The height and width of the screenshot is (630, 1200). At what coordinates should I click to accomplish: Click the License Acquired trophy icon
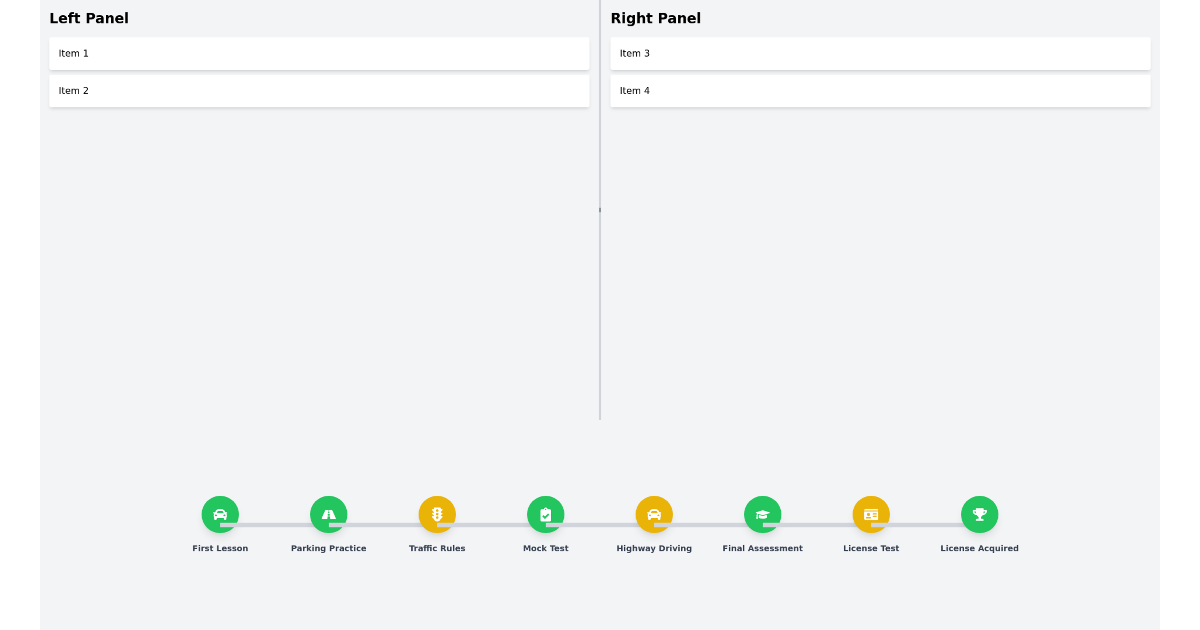[x=979, y=514]
